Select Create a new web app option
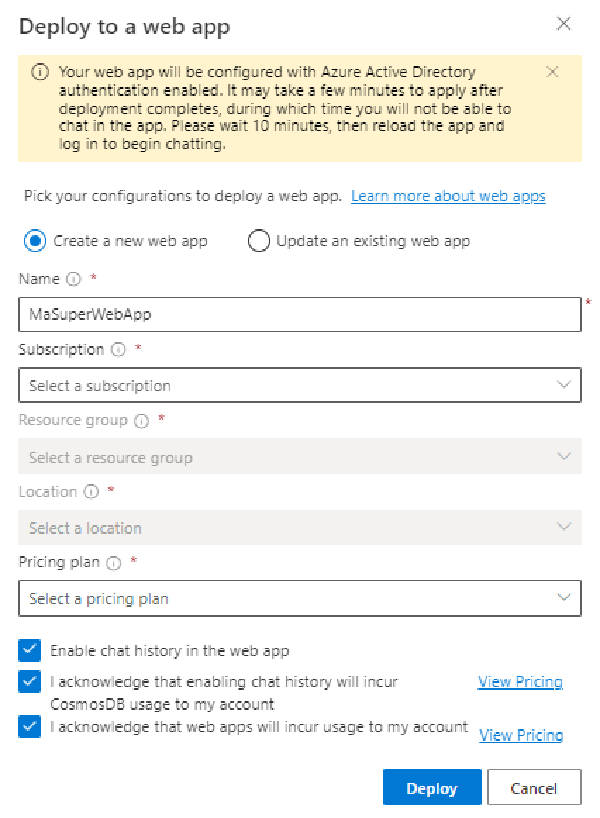Image resolution: width=600 pixels, height=818 pixels. [x=36, y=241]
